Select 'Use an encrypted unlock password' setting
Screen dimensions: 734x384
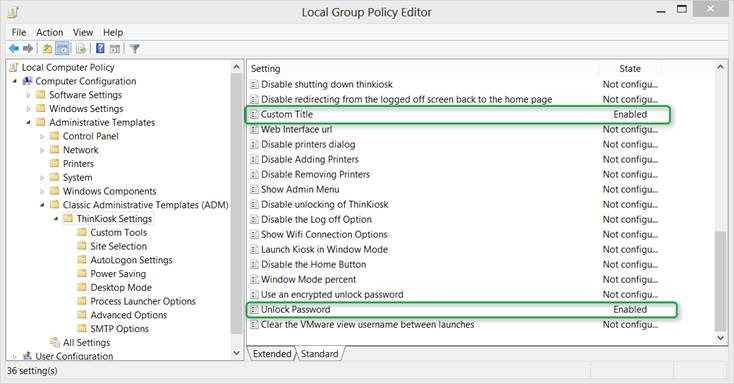(x=332, y=295)
